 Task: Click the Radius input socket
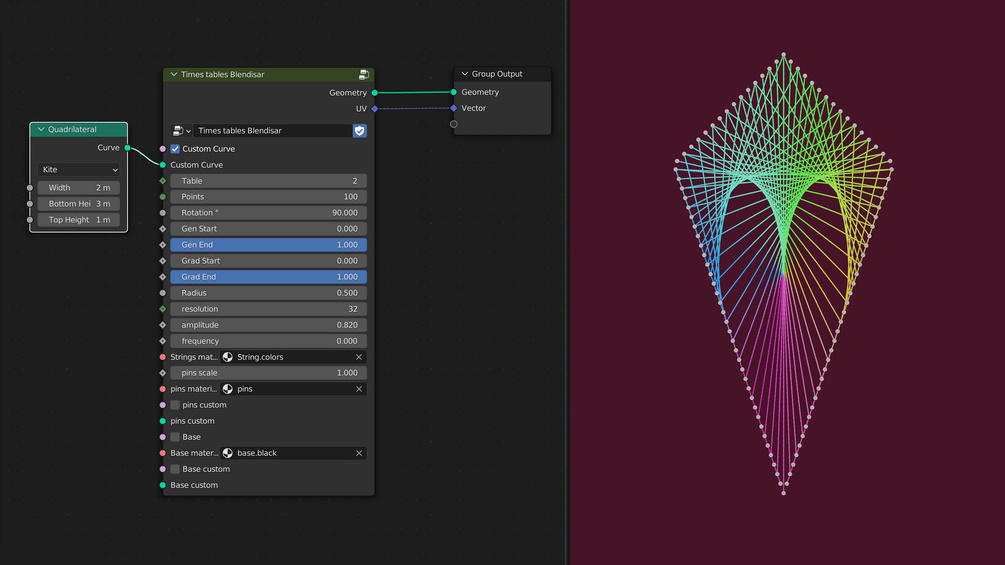click(163, 293)
